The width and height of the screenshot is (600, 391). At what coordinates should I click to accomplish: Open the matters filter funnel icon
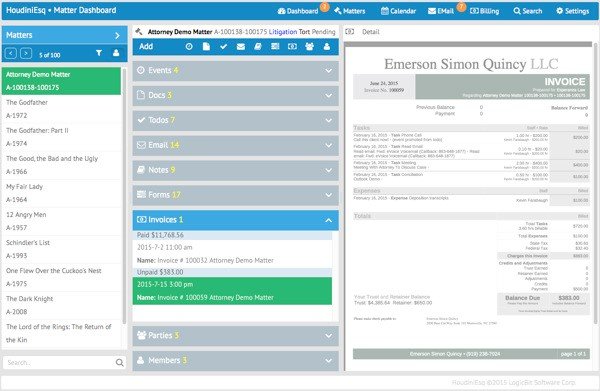pyautogui.click(x=99, y=53)
